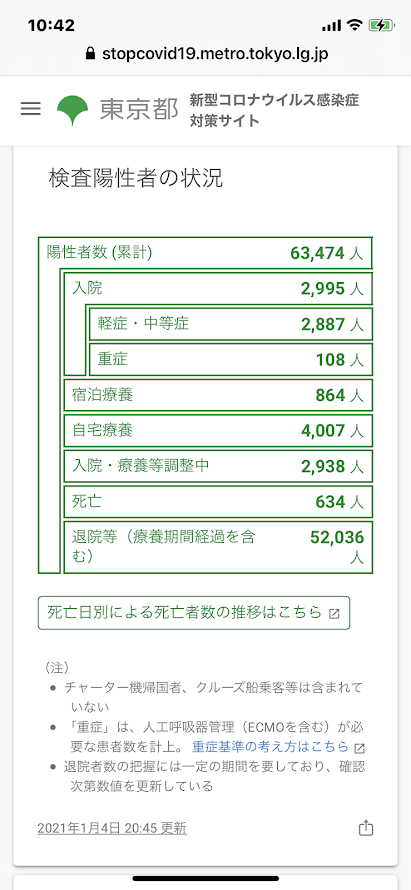
Task: Select the 死亡 634 人 row
Action: point(218,501)
